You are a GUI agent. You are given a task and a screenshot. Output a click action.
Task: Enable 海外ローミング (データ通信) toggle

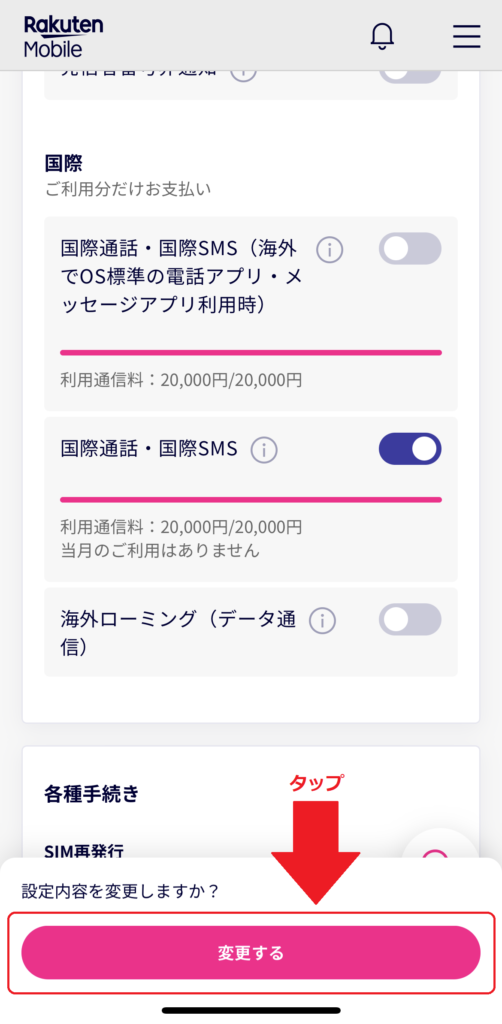[410, 620]
